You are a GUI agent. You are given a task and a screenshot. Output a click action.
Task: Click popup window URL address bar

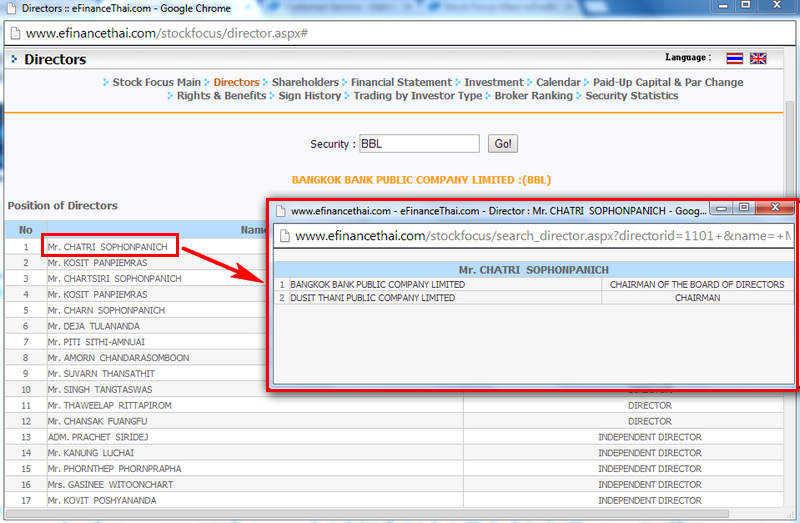tap(534, 236)
